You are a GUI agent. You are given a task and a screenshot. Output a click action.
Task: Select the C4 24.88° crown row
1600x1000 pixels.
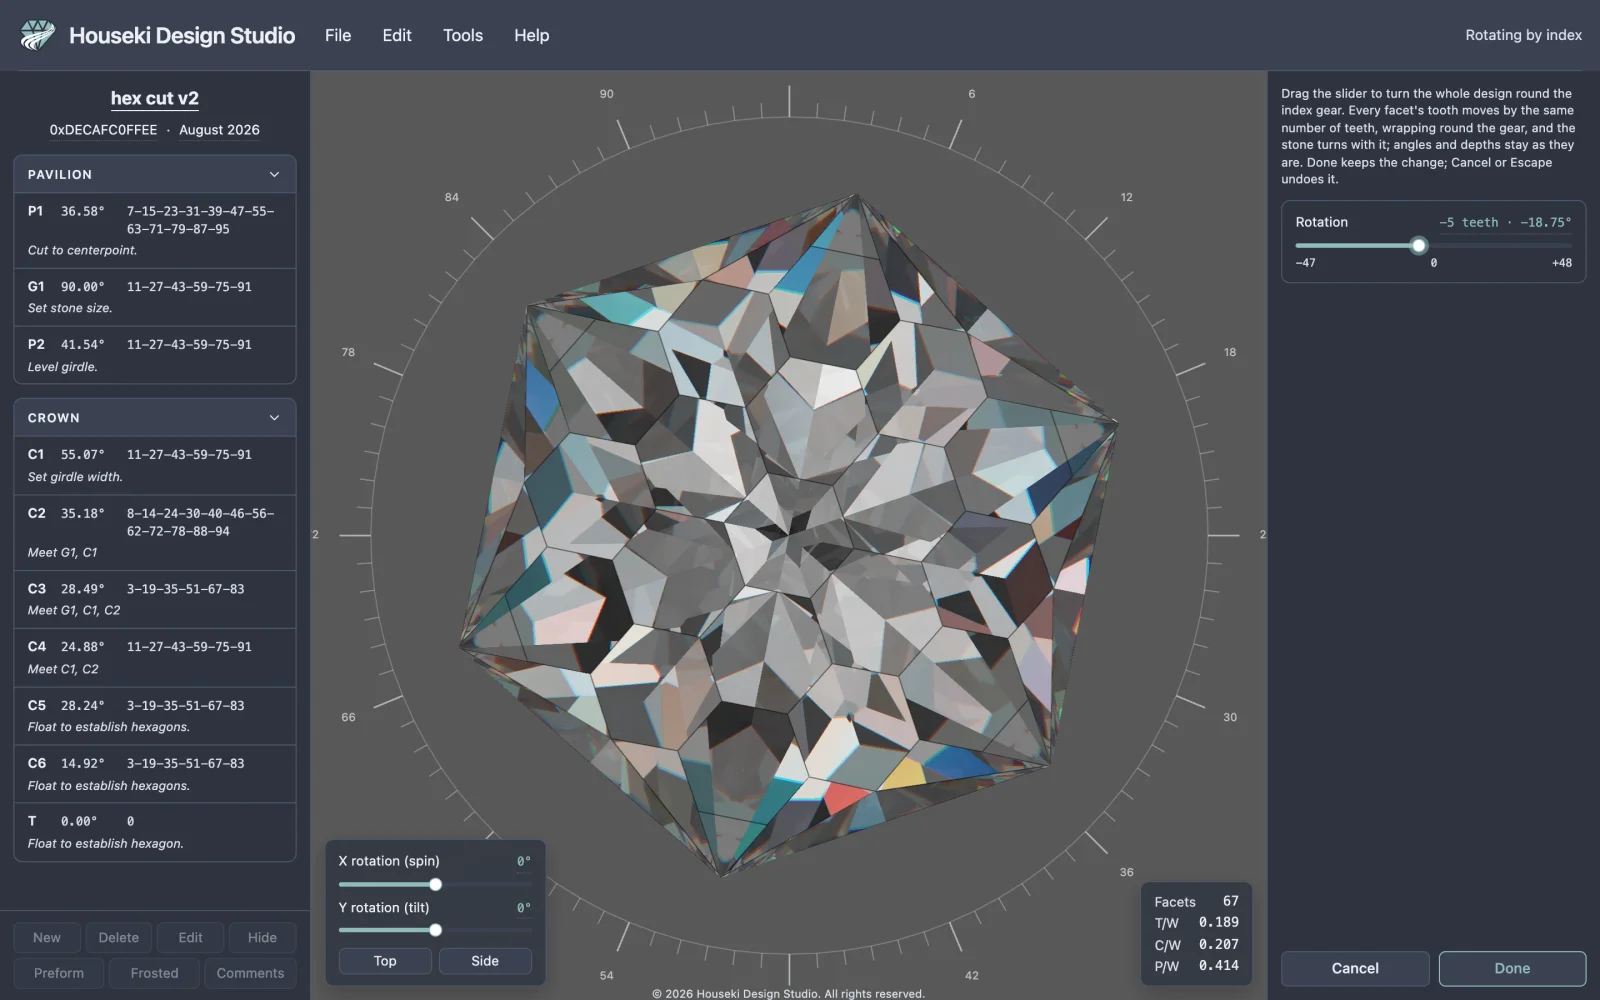coord(155,657)
